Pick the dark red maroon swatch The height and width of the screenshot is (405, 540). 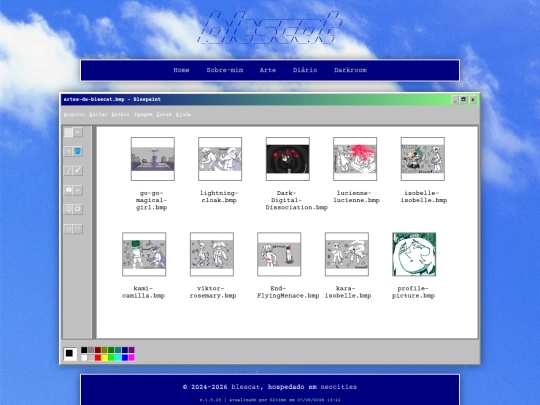[98, 350]
